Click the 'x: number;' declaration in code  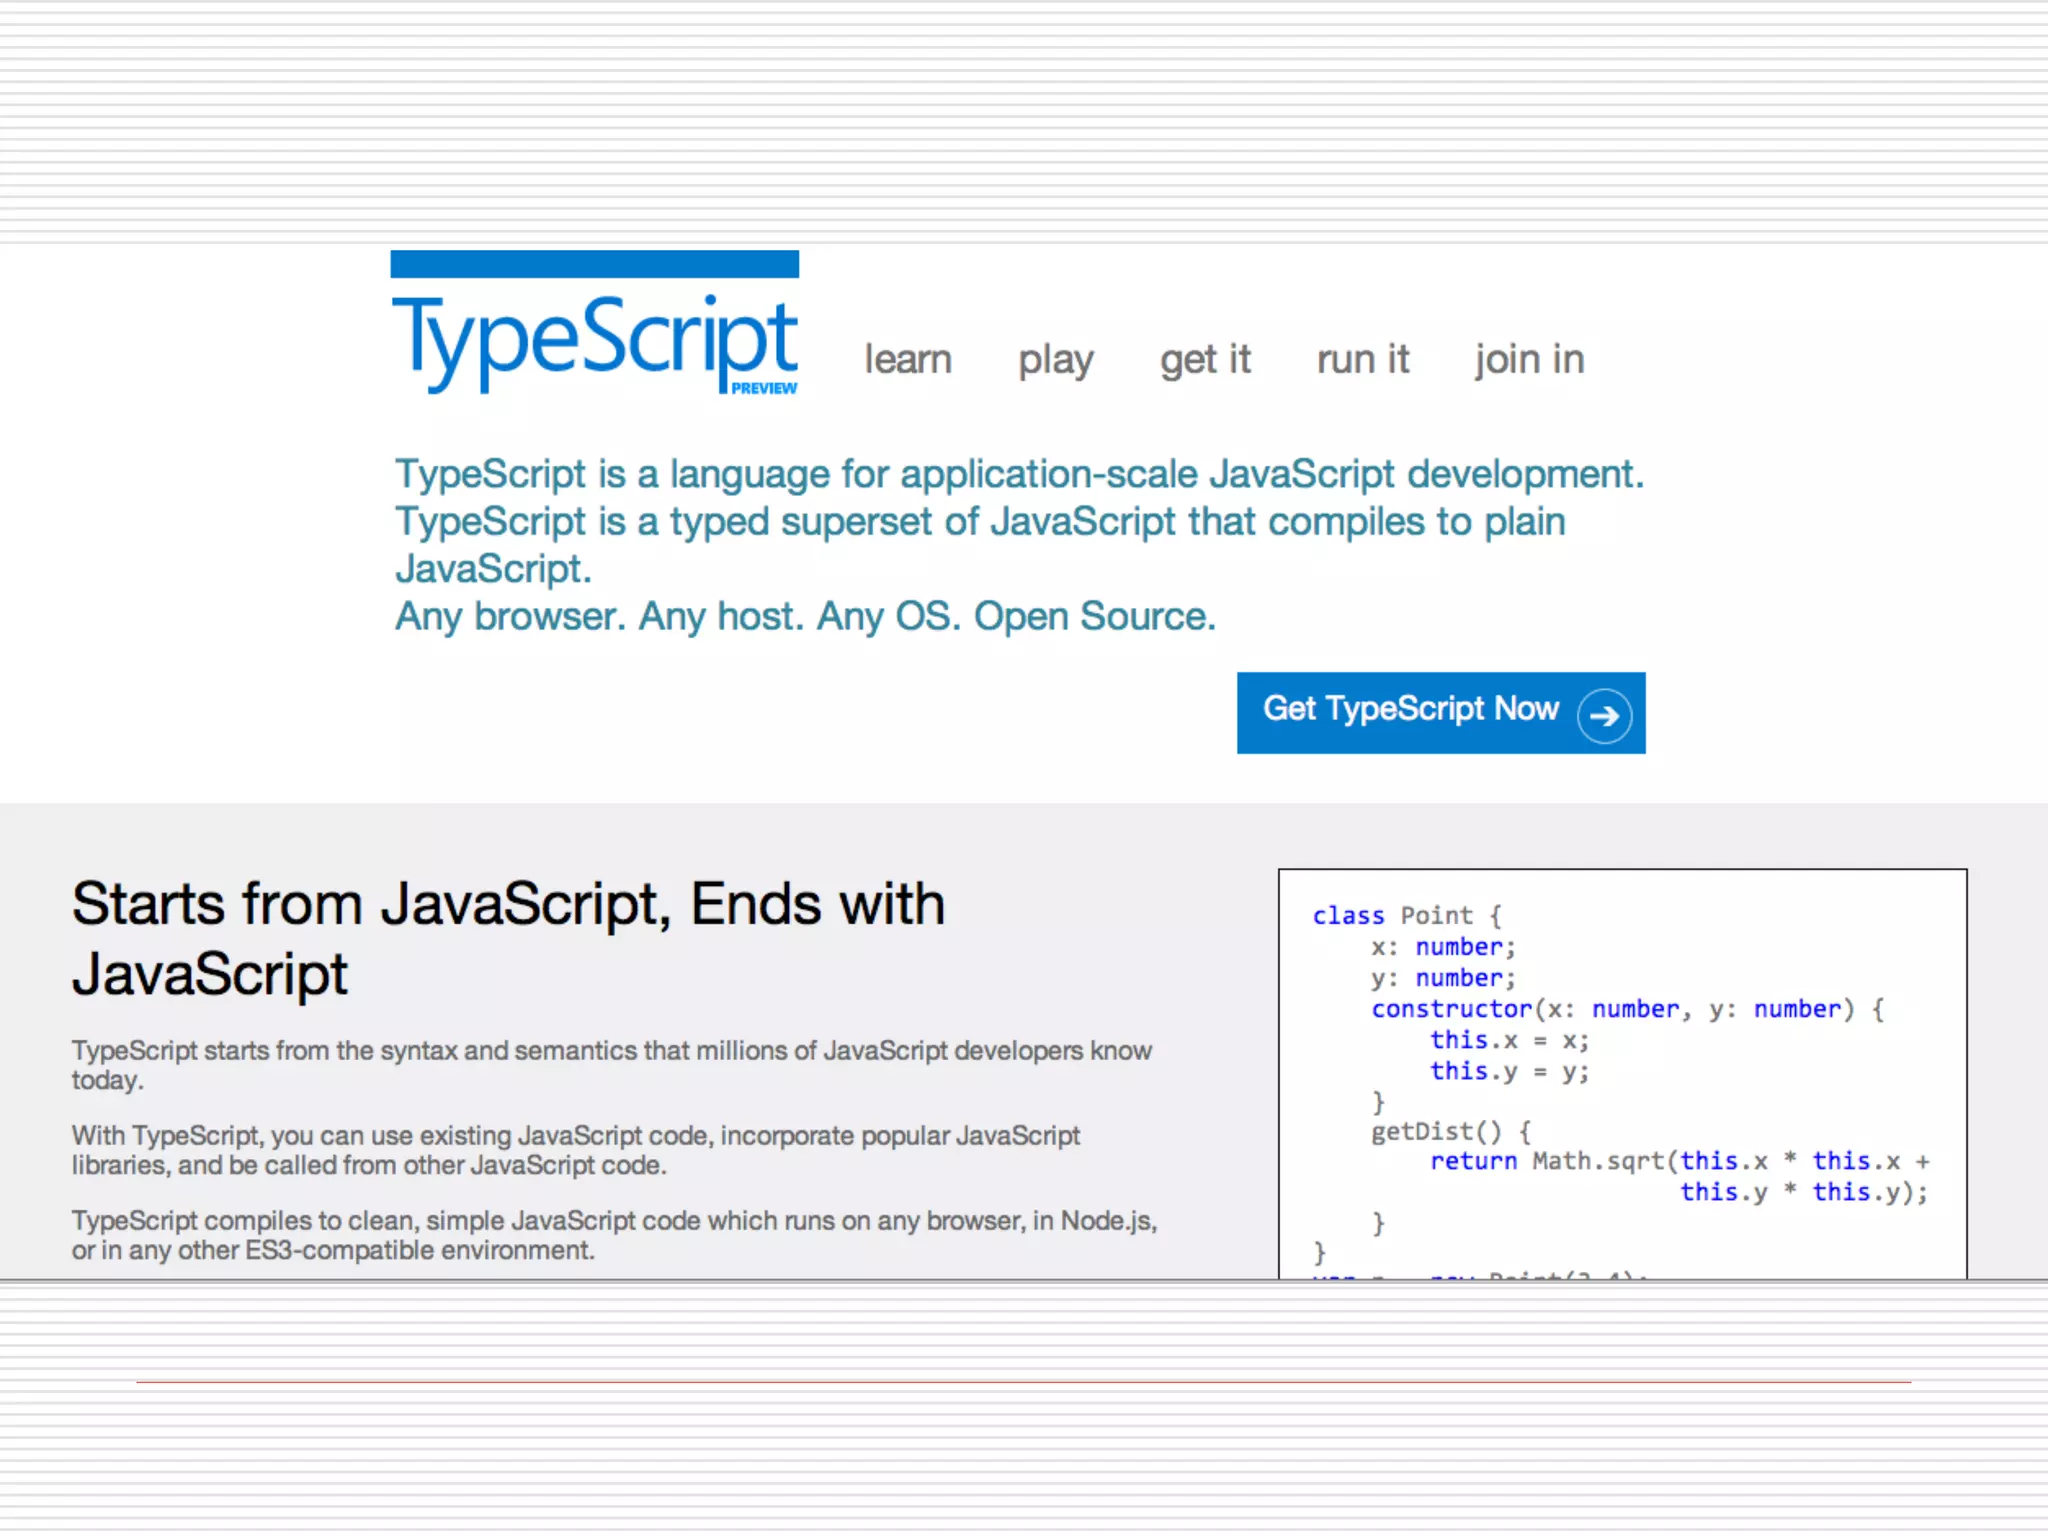point(1443,947)
